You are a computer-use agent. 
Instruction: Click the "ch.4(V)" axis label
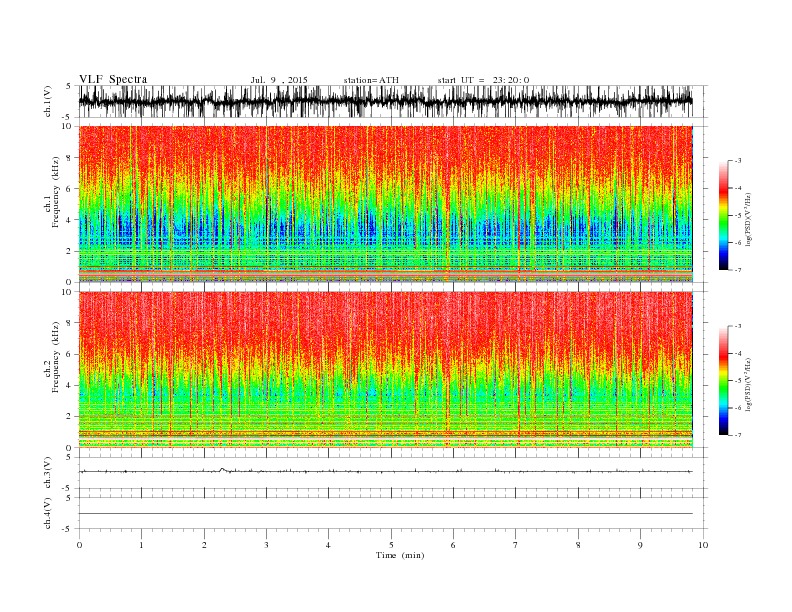point(48,513)
